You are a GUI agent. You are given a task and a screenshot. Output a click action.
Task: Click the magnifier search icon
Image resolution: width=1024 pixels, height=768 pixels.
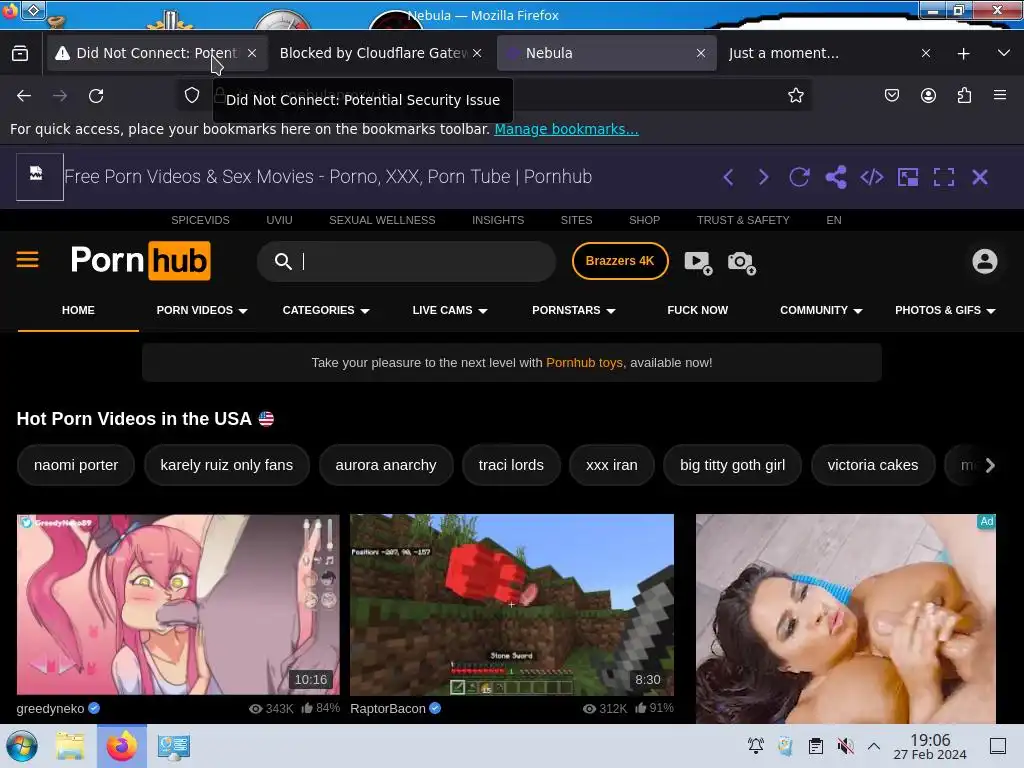tap(283, 261)
